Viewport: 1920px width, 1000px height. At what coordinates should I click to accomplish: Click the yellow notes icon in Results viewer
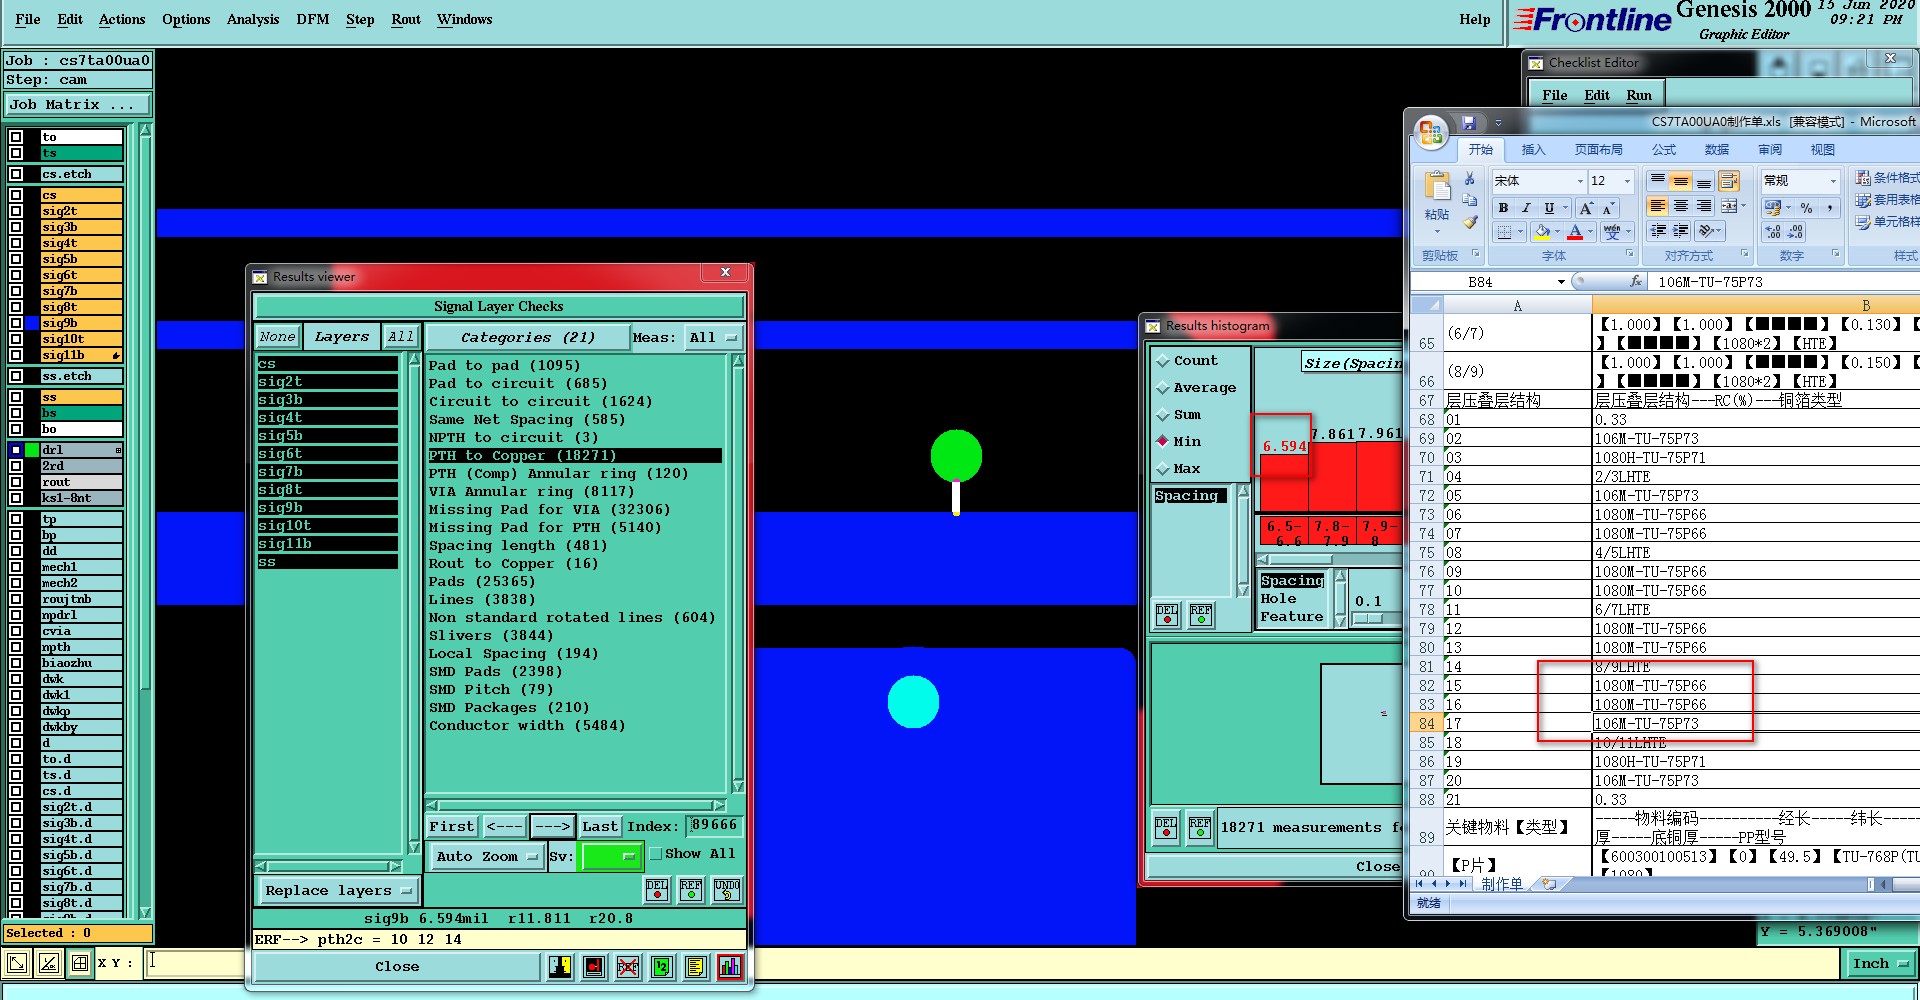click(x=696, y=967)
